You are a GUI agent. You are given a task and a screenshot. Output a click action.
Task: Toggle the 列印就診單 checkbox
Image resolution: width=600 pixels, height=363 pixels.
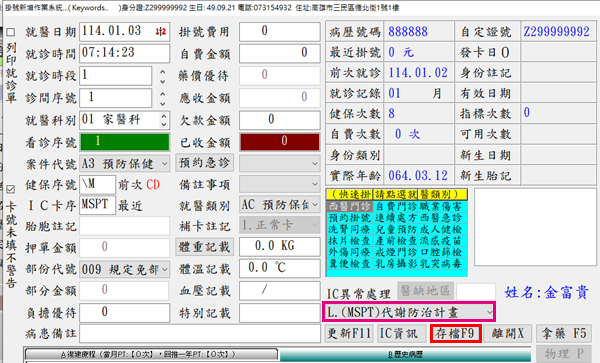tap(11, 32)
